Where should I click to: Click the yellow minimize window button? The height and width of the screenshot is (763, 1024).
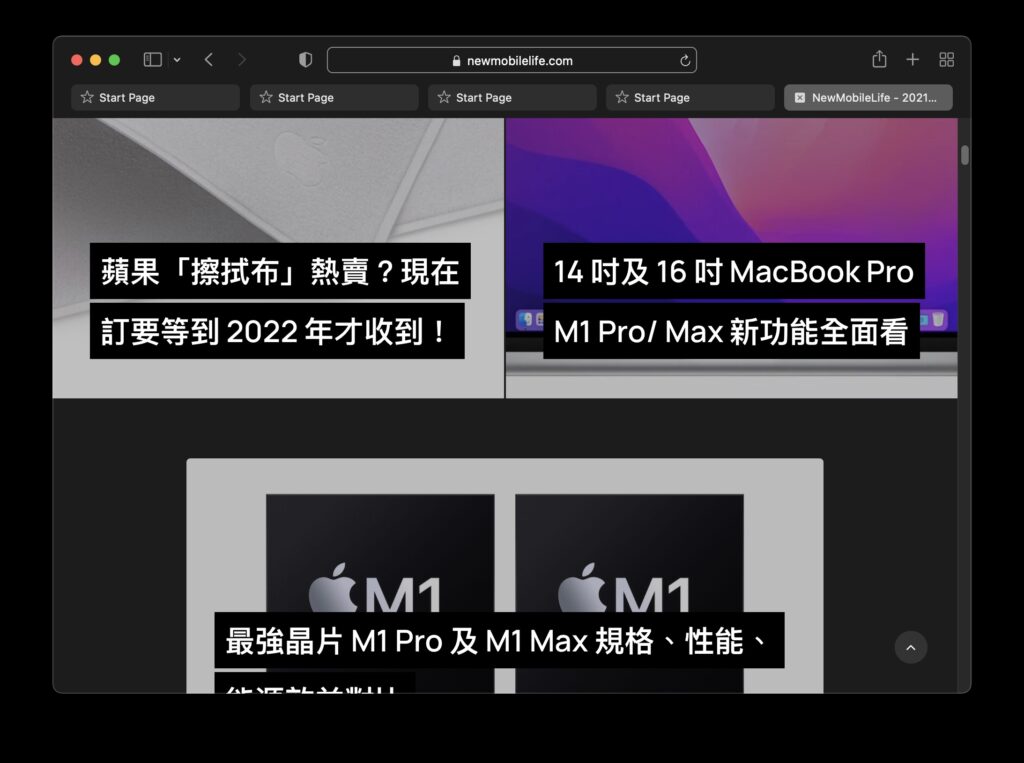tap(95, 60)
